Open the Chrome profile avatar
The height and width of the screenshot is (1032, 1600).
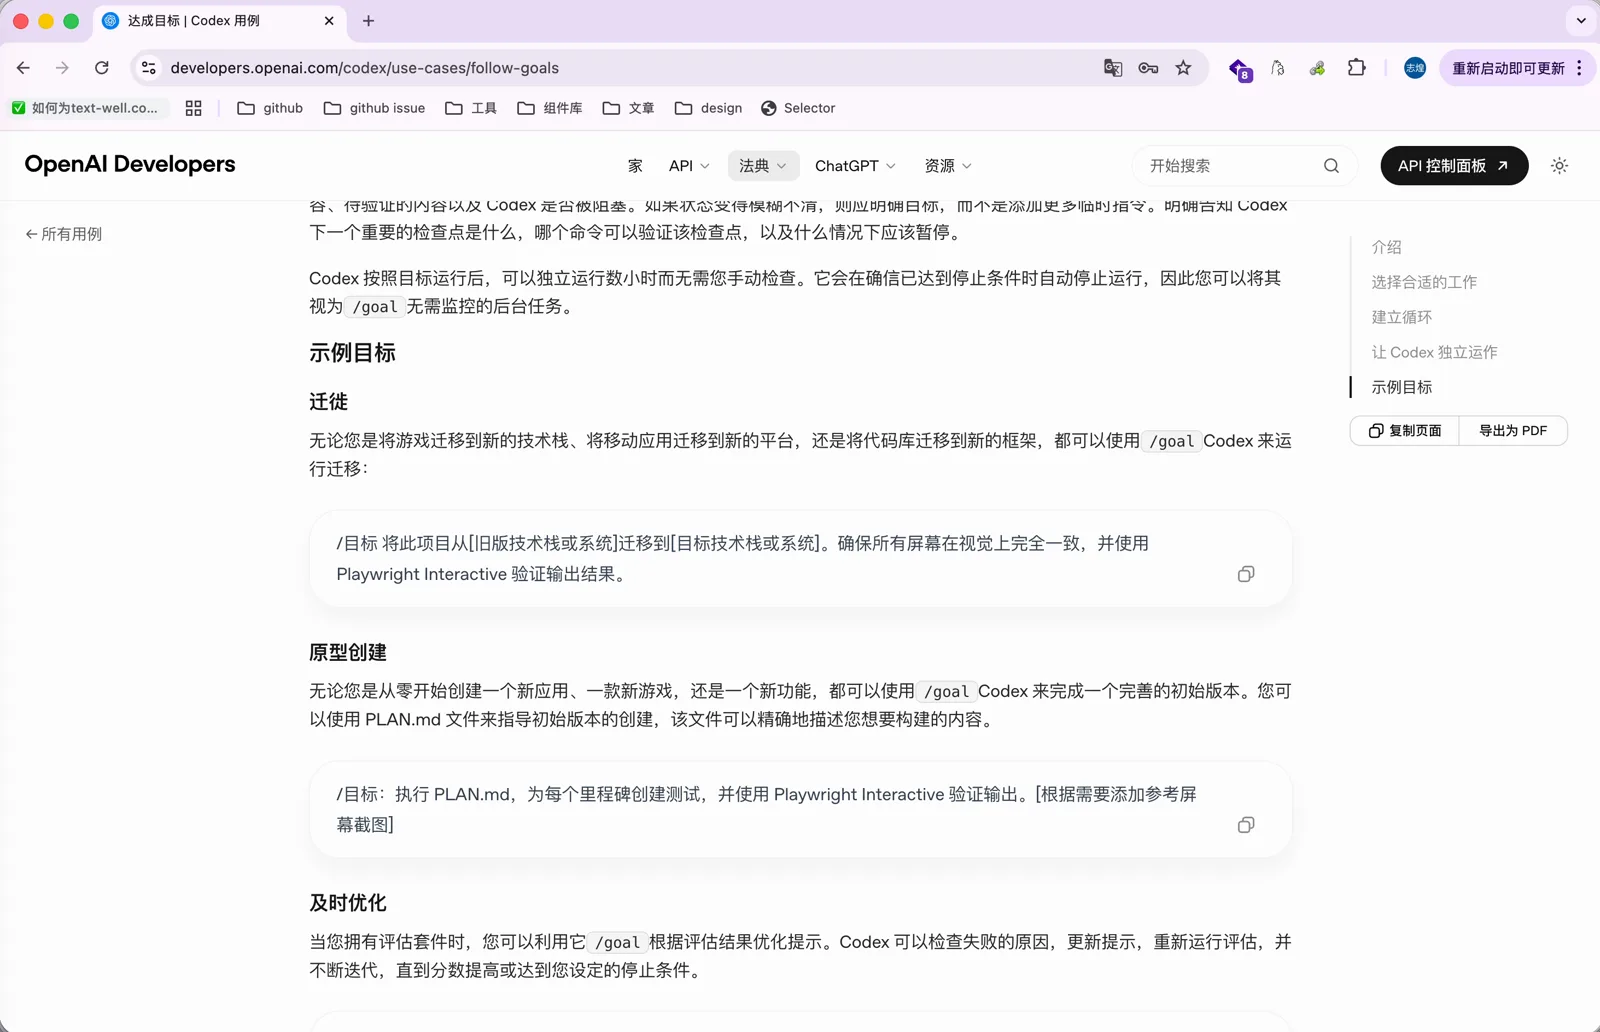(1414, 68)
